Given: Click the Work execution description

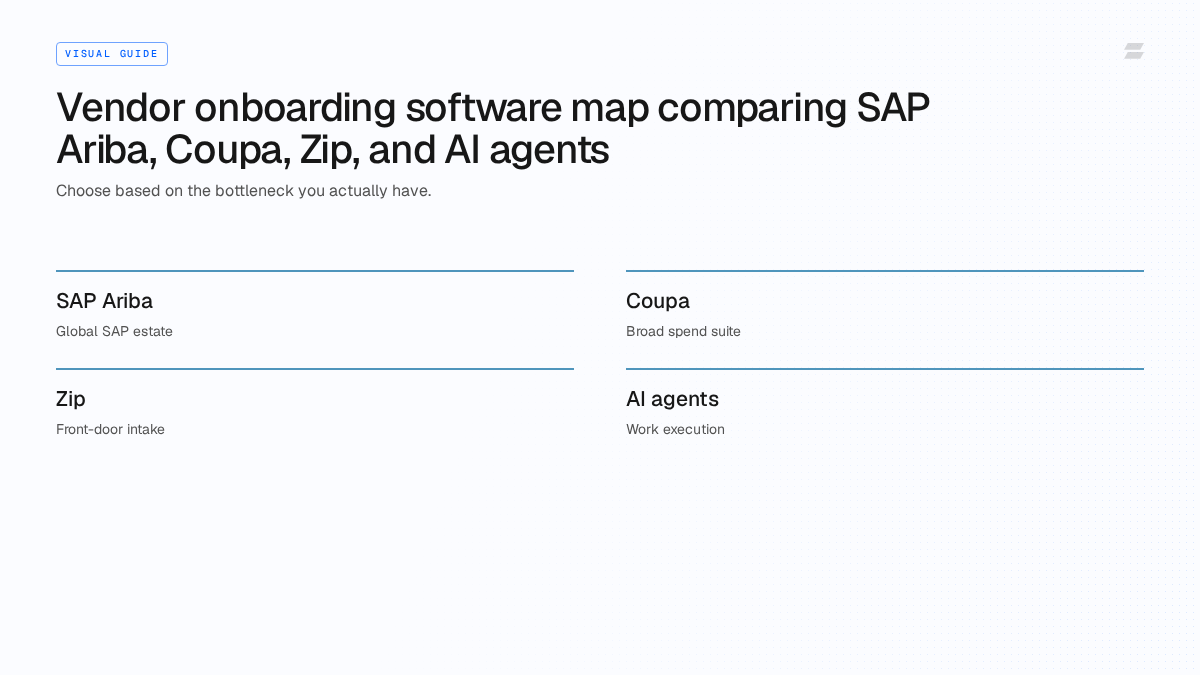Looking at the screenshot, I should [x=675, y=429].
